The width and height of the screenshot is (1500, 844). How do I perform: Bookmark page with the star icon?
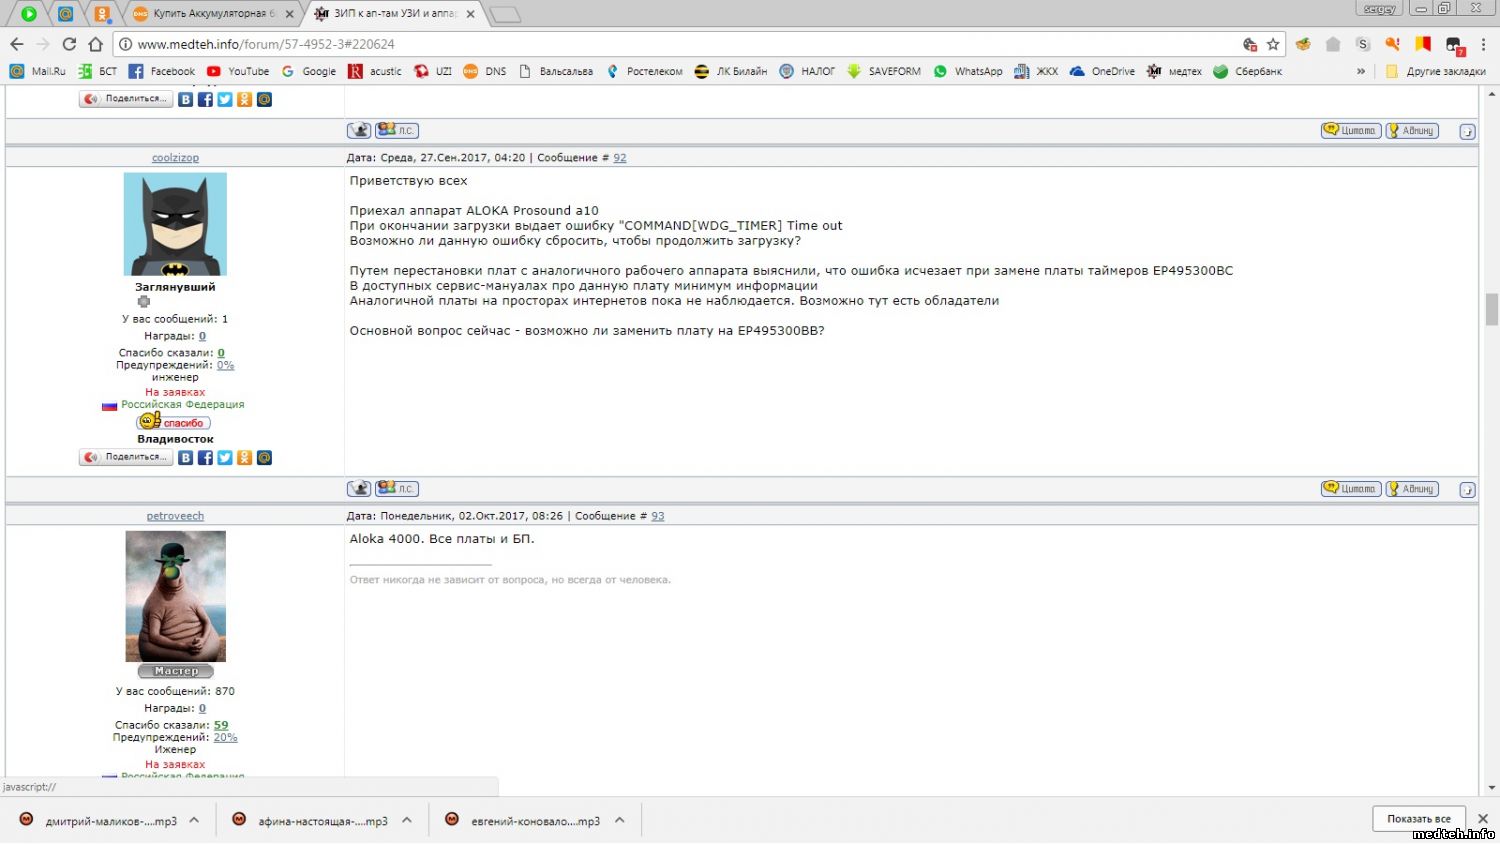1273,44
